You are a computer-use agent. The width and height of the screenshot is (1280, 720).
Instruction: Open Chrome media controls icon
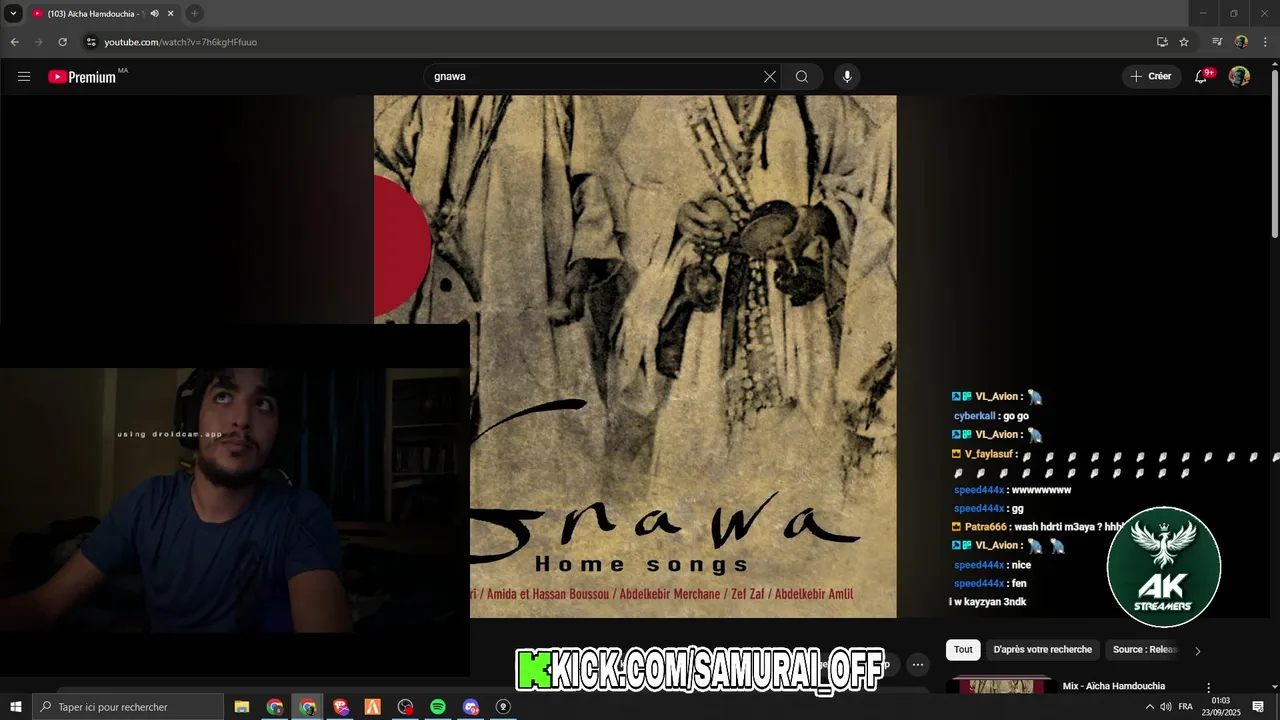pyautogui.click(x=1217, y=42)
